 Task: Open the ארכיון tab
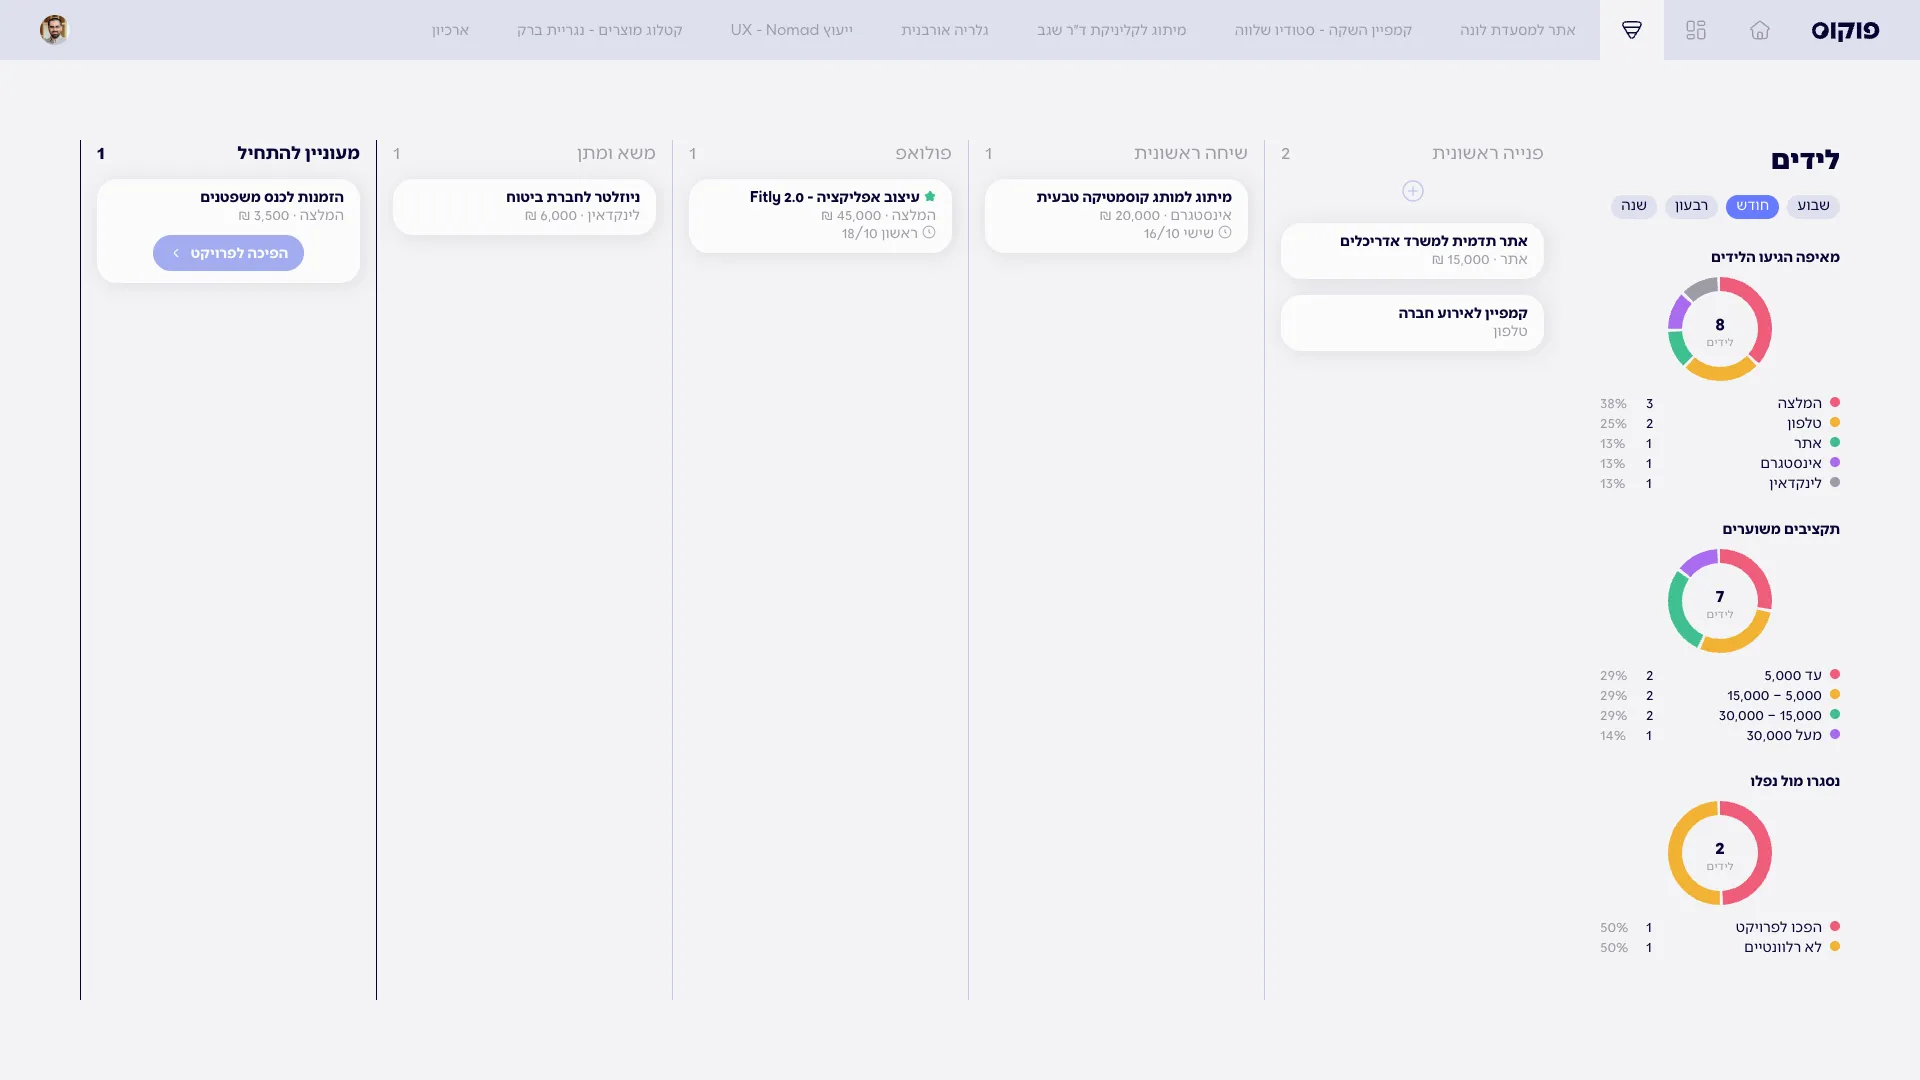450,30
